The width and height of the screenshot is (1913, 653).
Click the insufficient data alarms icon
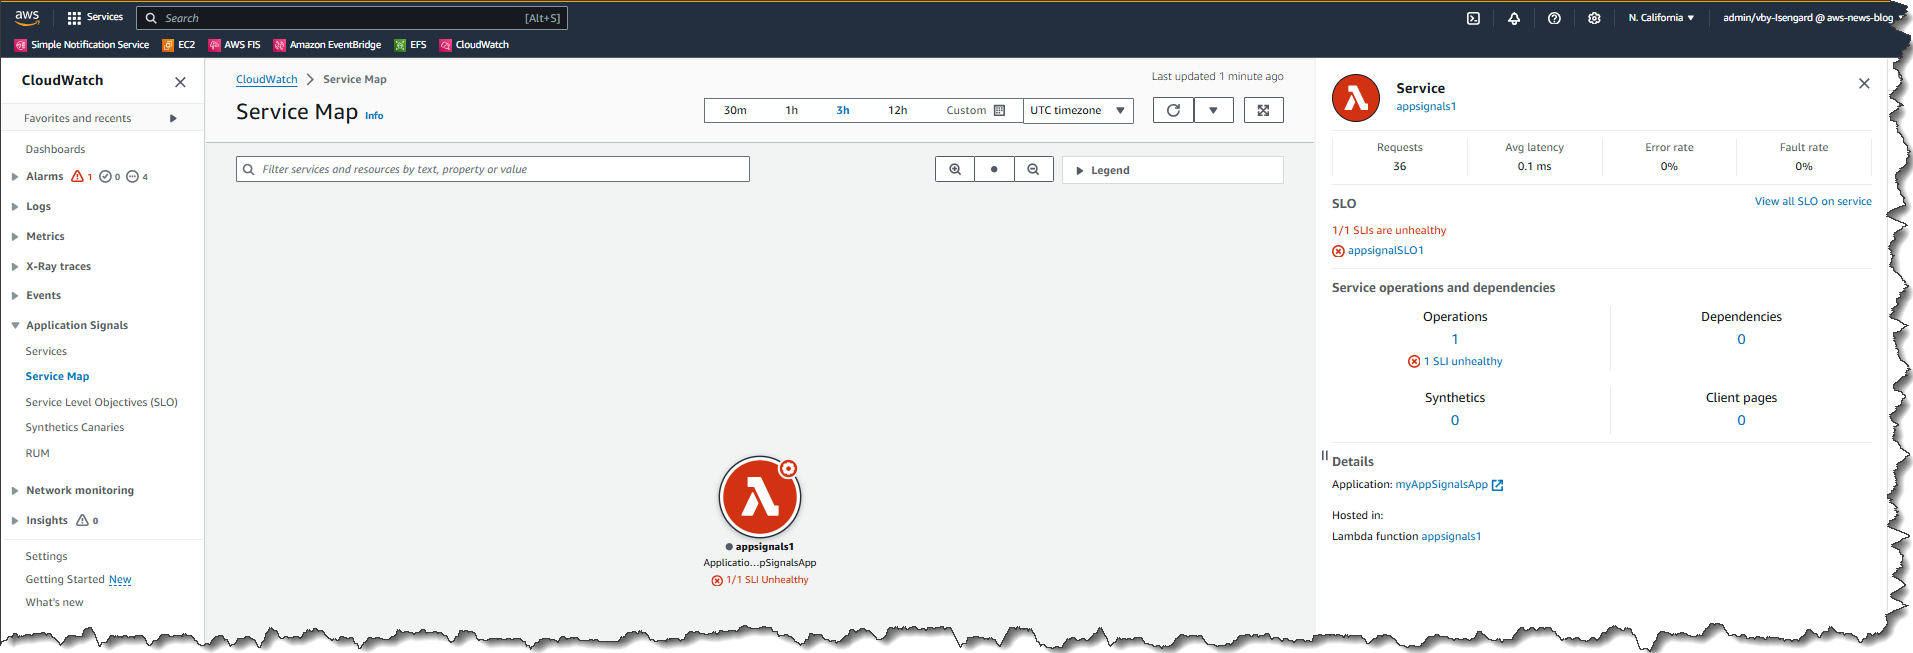click(132, 177)
